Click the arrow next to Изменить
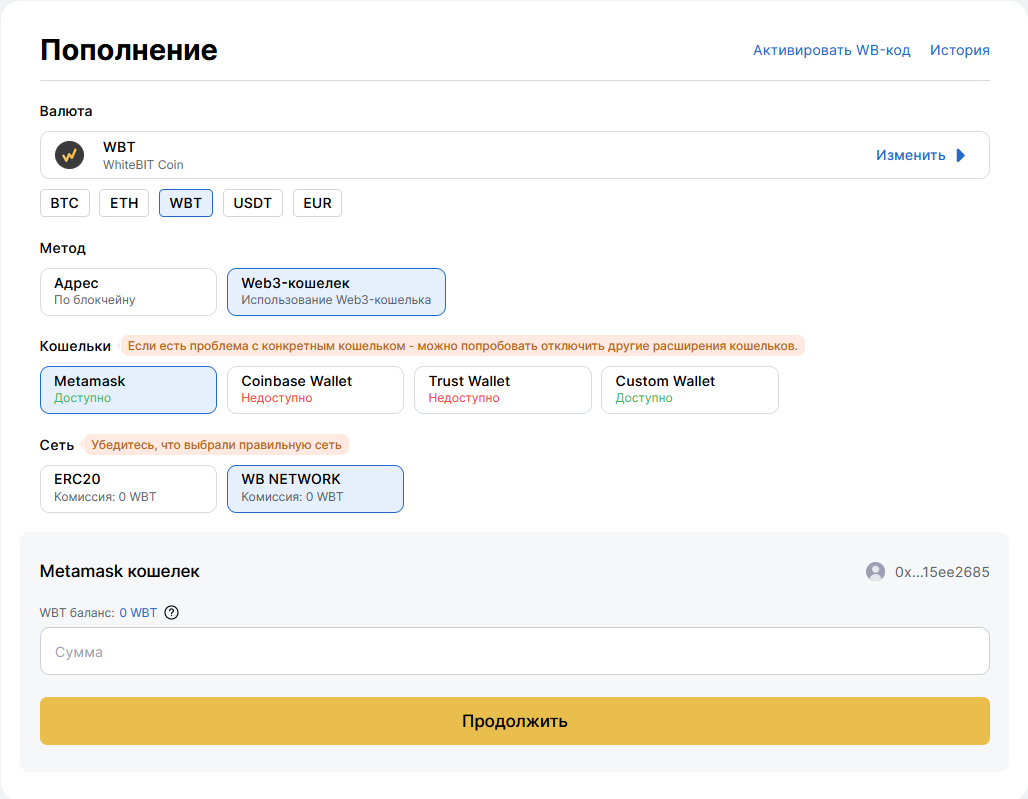The width and height of the screenshot is (1028, 799). click(x=960, y=155)
